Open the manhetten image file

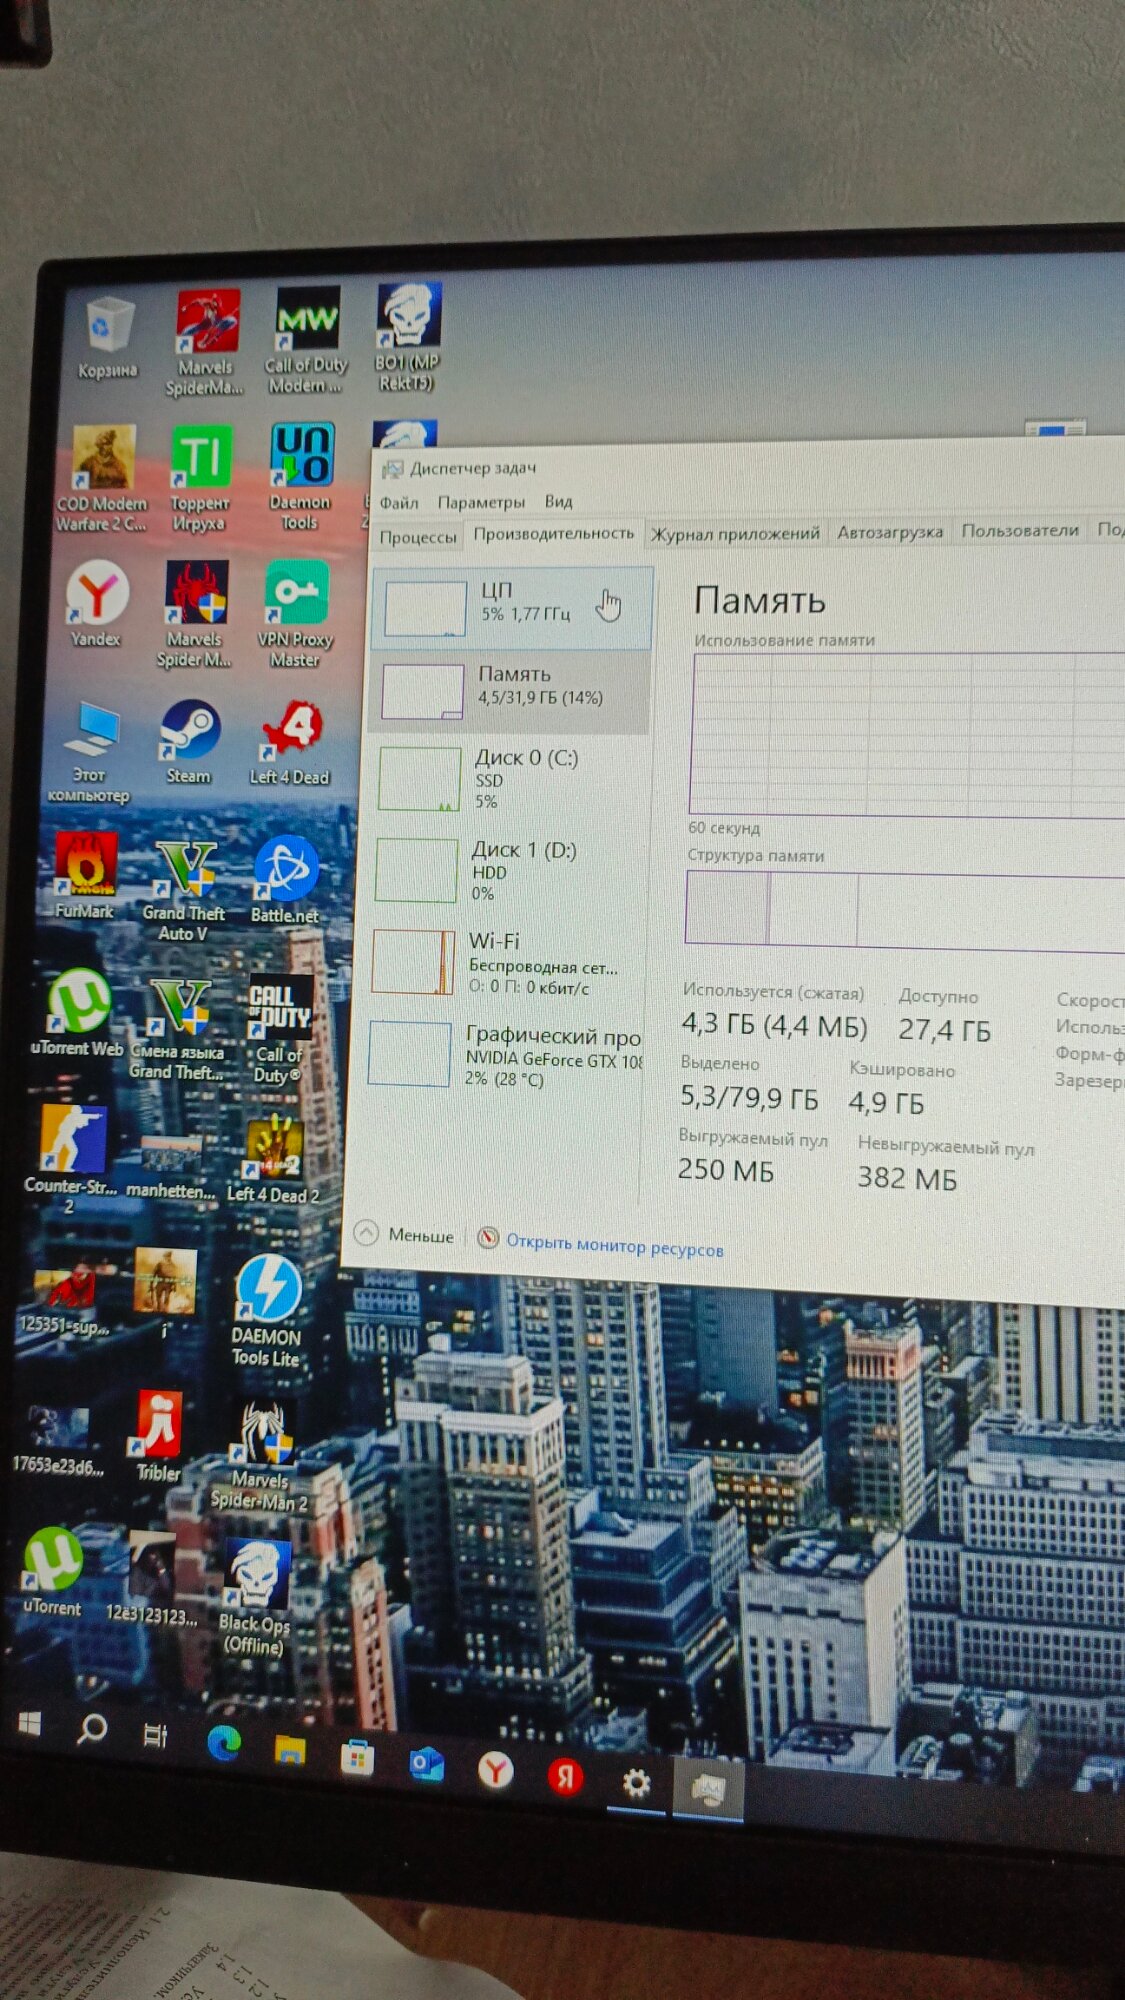pyautogui.click(x=171, y=1167)
